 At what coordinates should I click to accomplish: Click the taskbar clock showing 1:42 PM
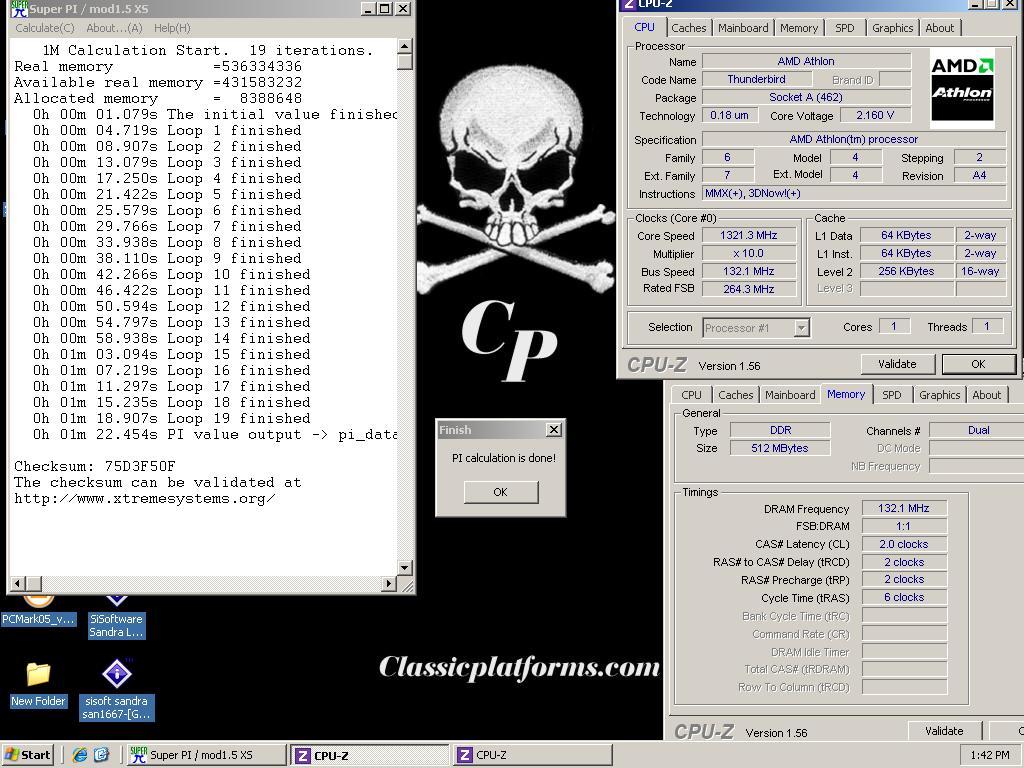989,755
